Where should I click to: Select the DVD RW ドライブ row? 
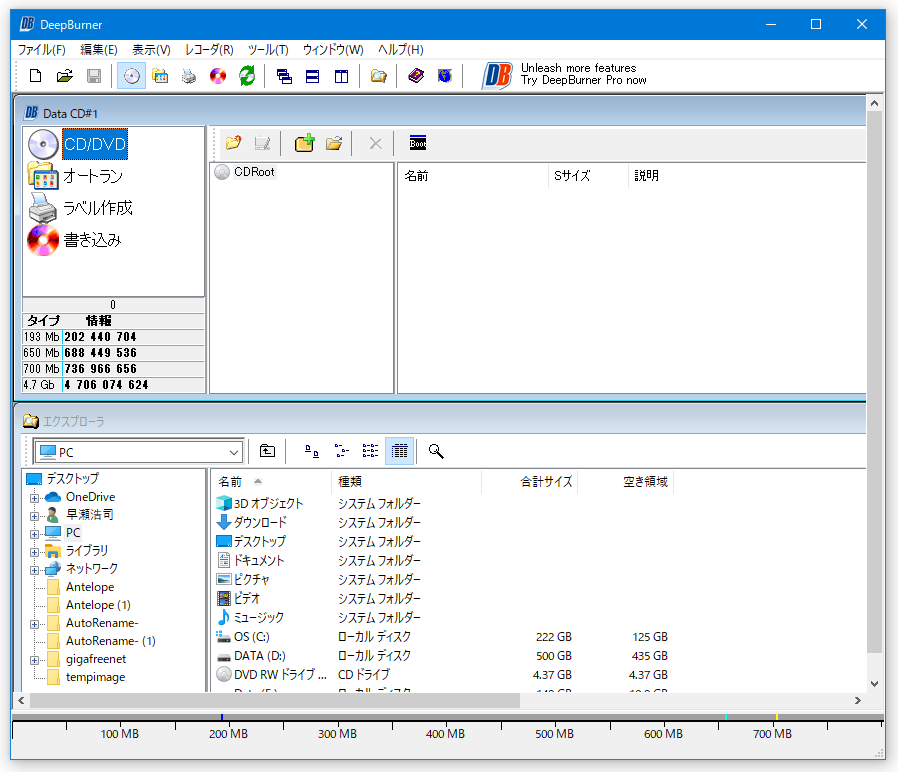coord(442,675)
